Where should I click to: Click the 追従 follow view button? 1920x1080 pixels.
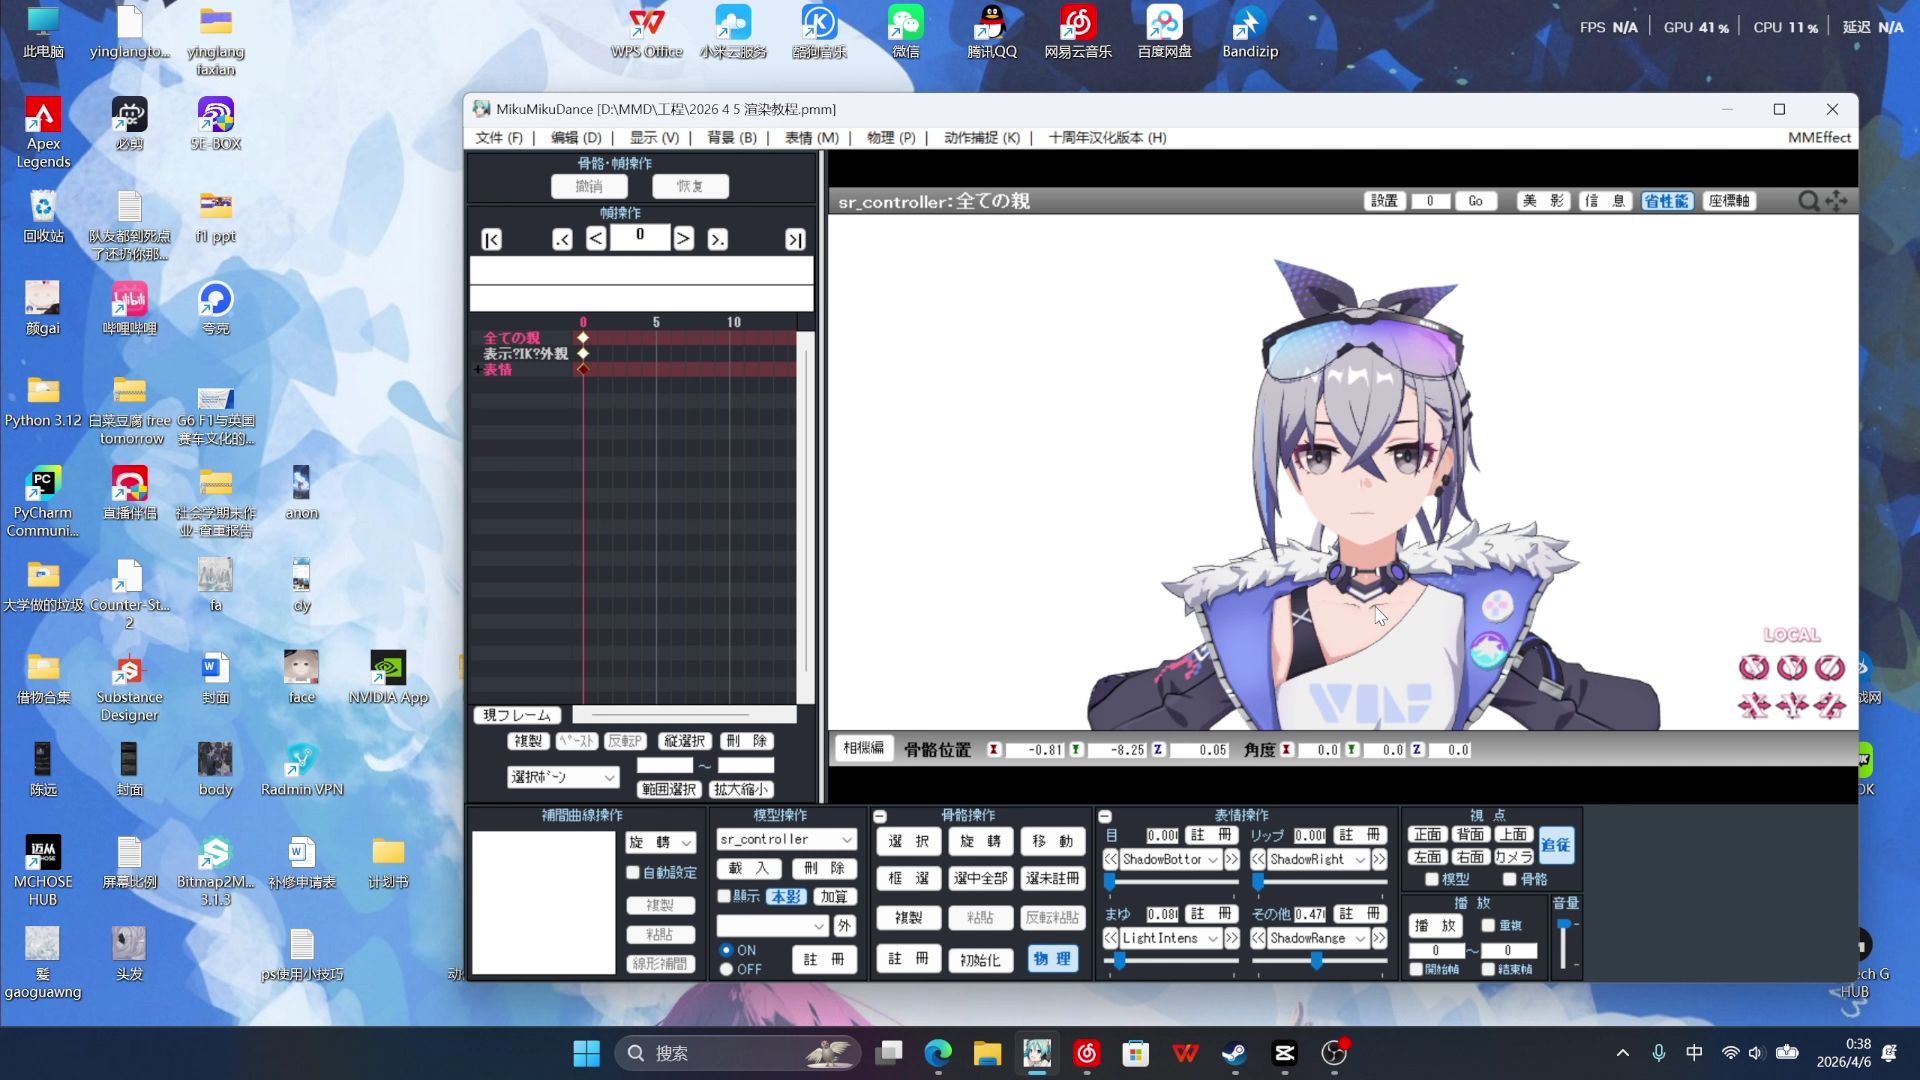(1555, 845)
